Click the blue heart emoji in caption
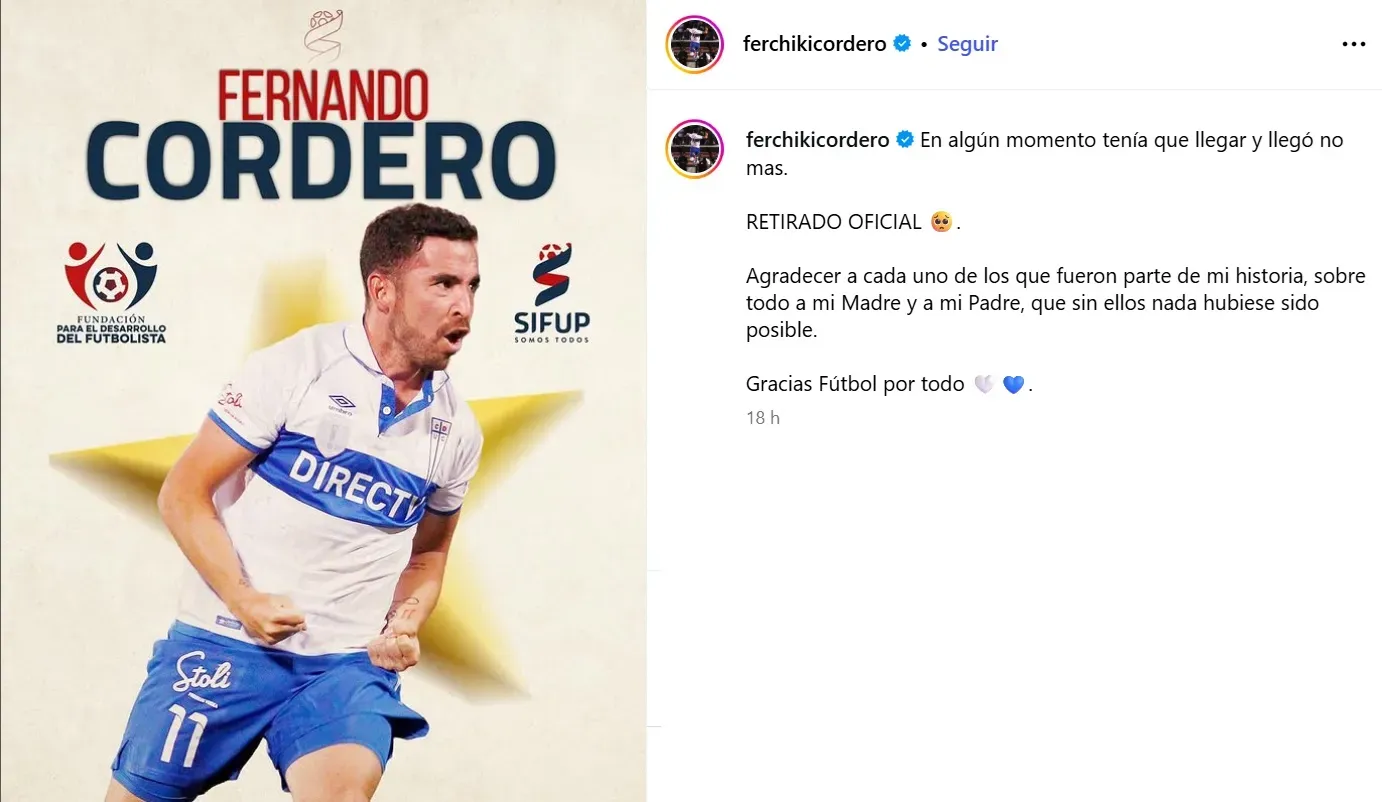The width and height of the screenshot is (1382, 802). click(x=1013, y=384)
